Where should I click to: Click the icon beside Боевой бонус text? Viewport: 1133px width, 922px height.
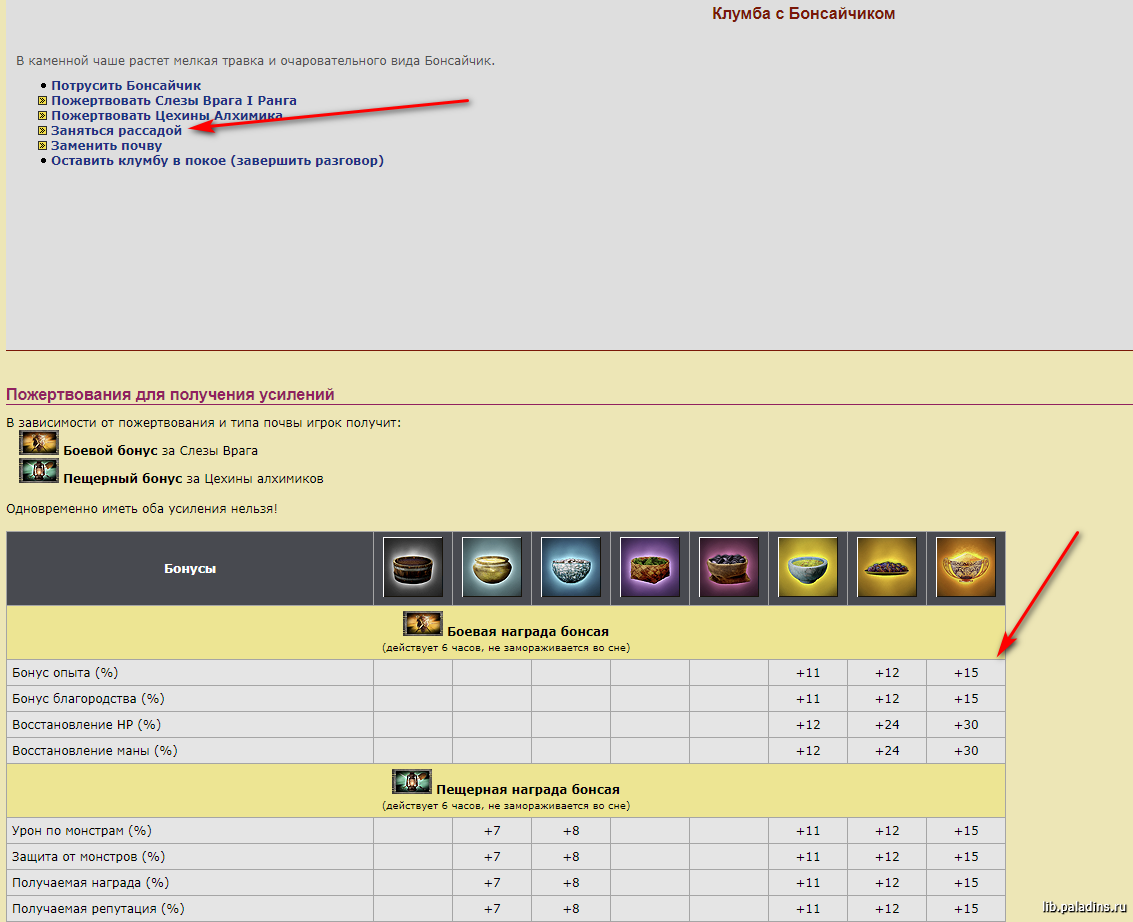pyautogui.click(x=39, y=444)
